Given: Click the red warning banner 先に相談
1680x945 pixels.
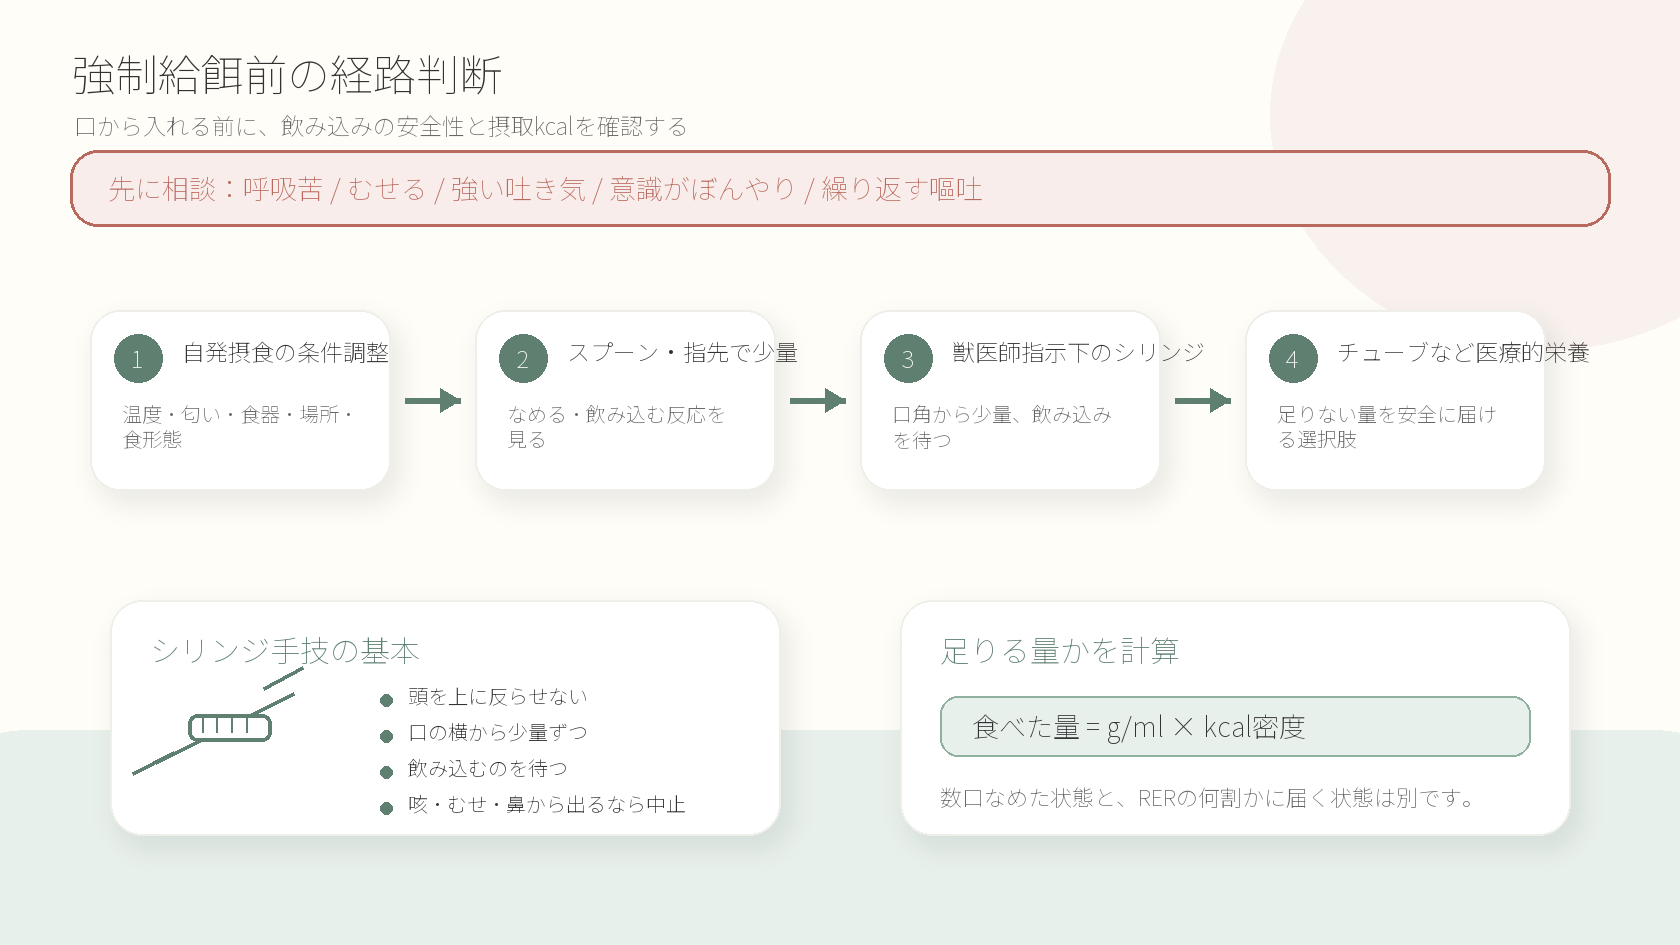Looking at the screenshot, I should 840,189.
